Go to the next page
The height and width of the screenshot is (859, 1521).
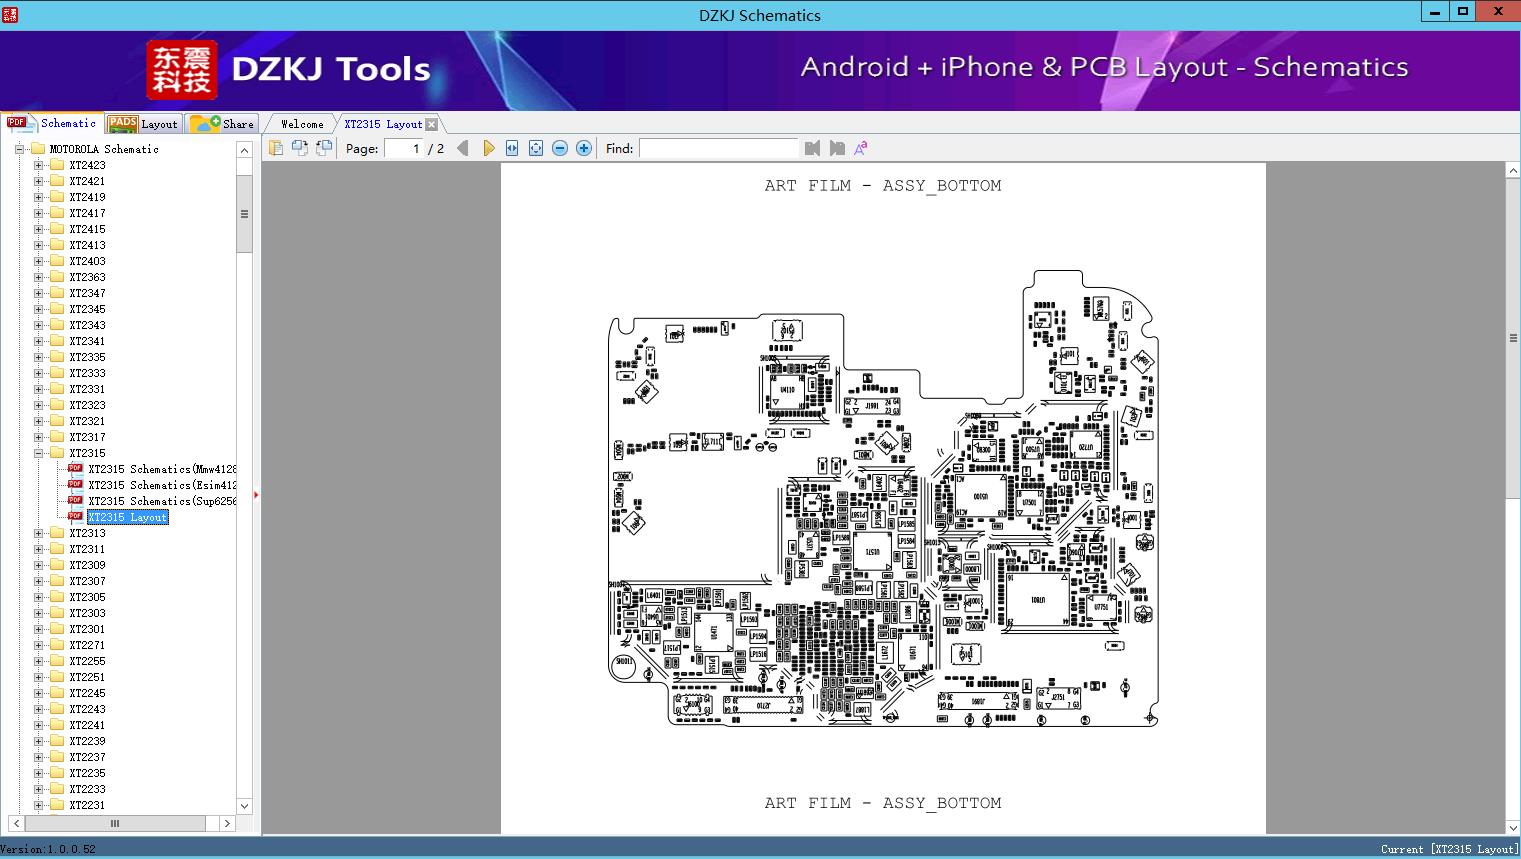coord(488,148)
